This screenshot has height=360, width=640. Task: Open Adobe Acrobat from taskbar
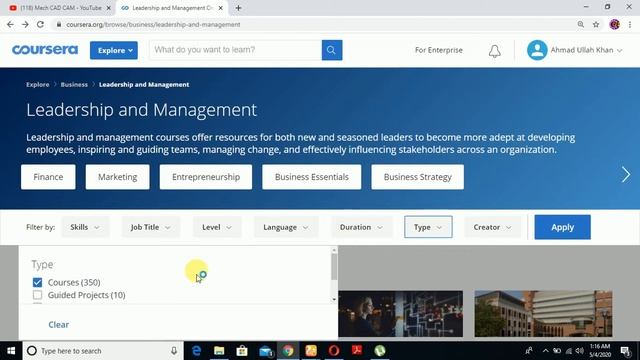click(357, 351)
